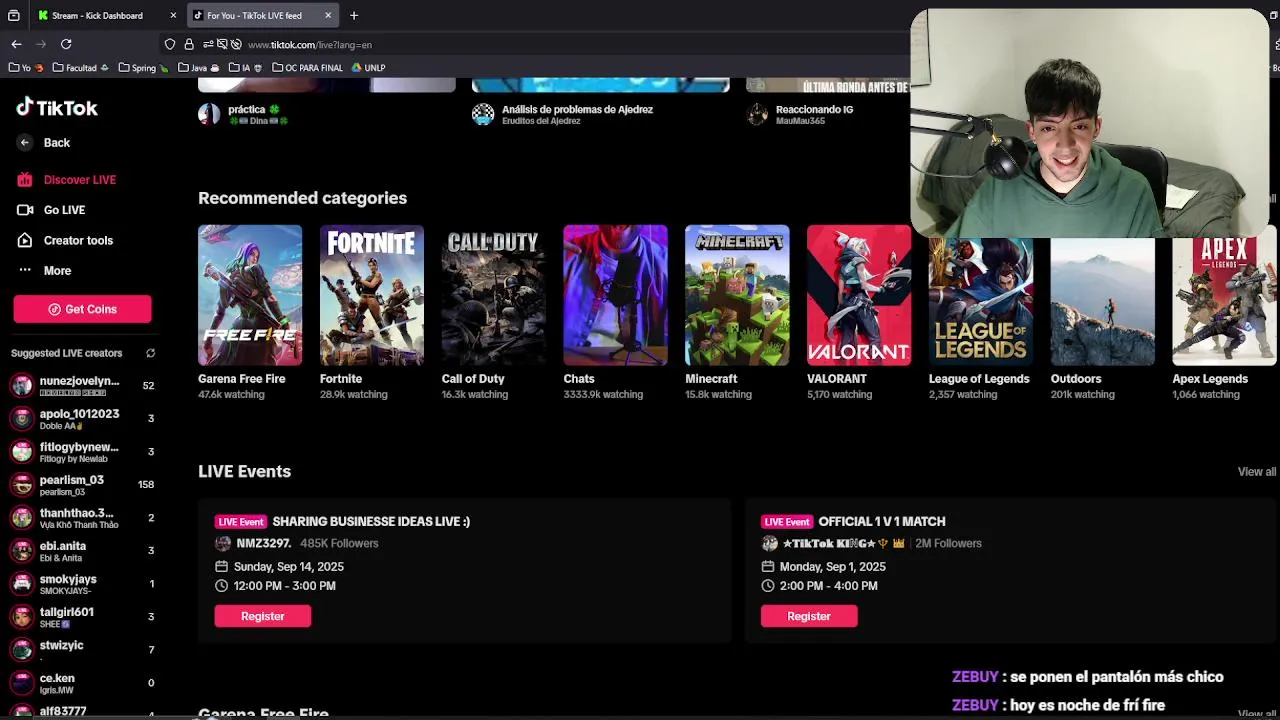Screen dimensions: 1280x720
Task: Open smokyjays suggested creator
Action: coord(82,584)
